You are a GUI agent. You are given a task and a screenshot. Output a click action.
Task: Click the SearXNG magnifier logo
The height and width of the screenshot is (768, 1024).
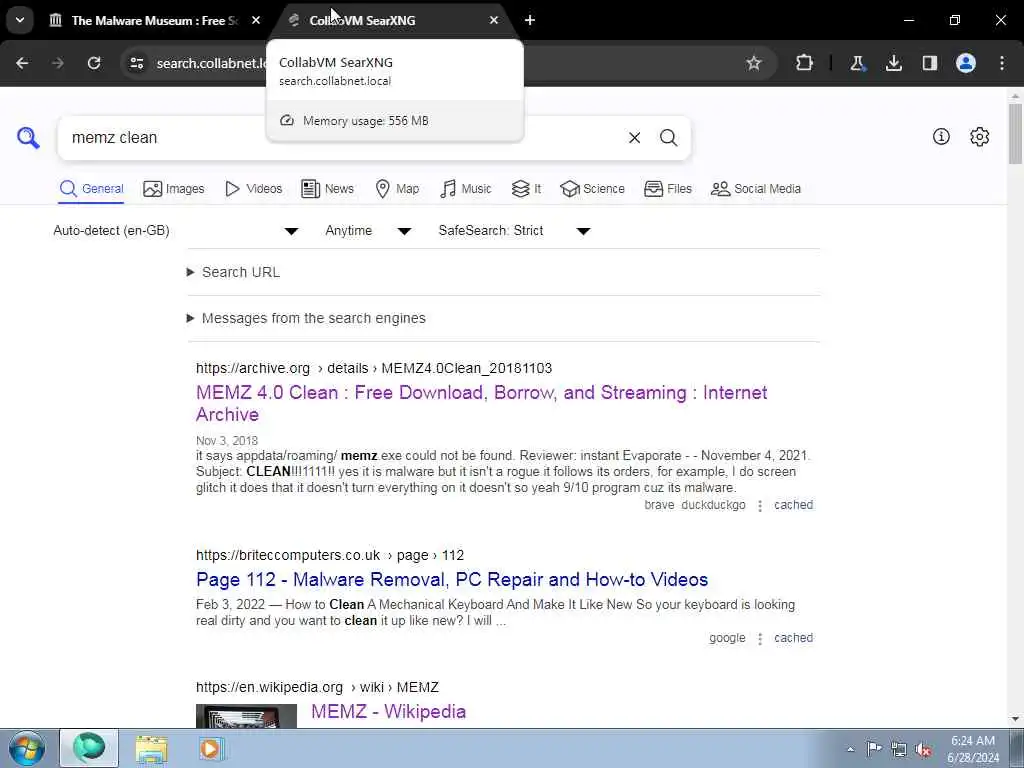(28, 138)
